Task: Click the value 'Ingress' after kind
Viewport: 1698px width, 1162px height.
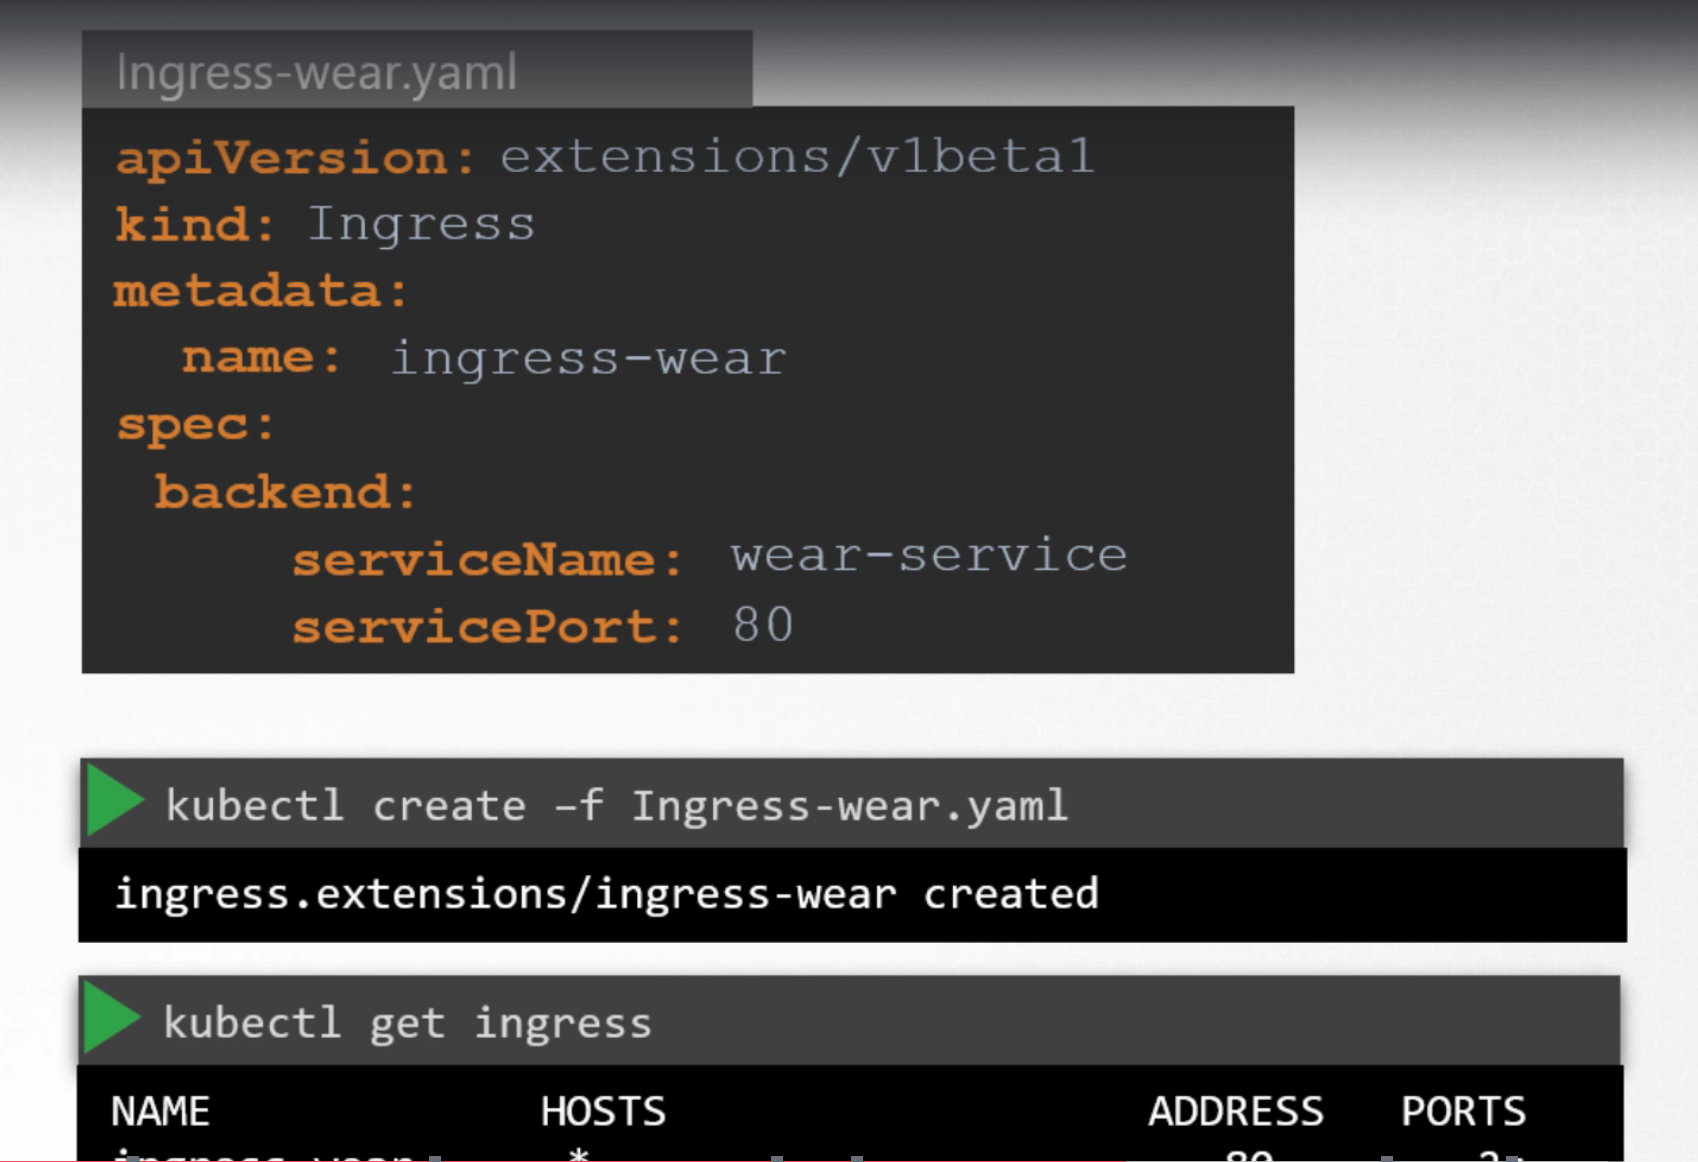Action: [x=421, y=224]
